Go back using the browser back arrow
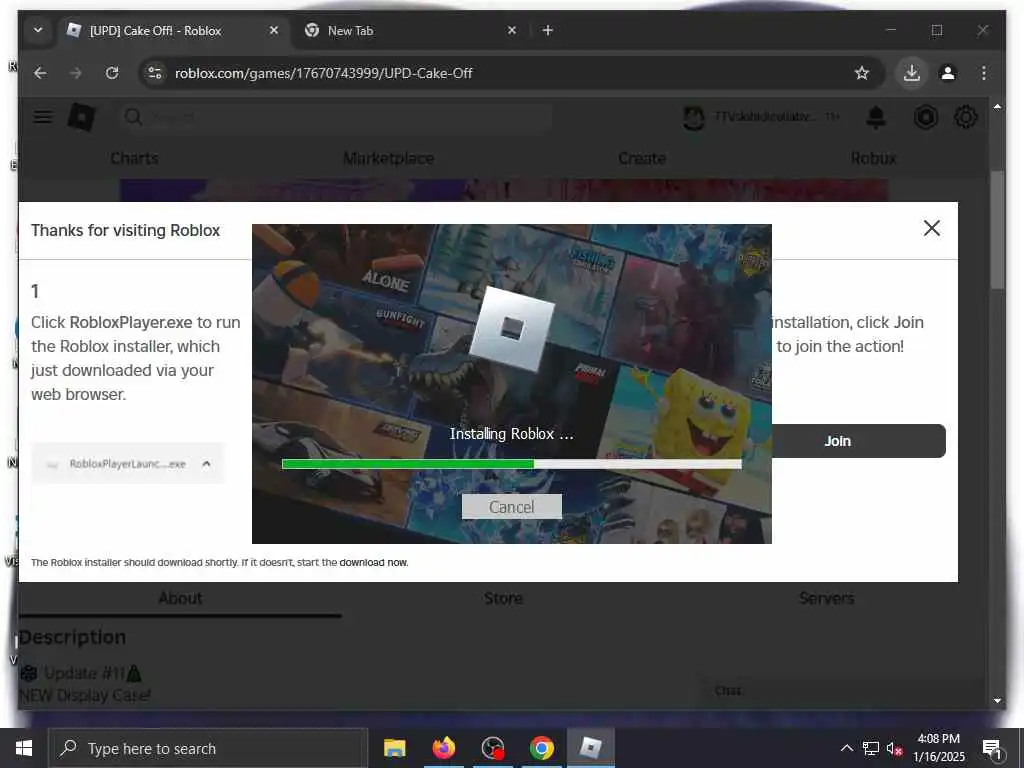The width and height of the screenshot is (1024, 768). click(x=40, y=73)
